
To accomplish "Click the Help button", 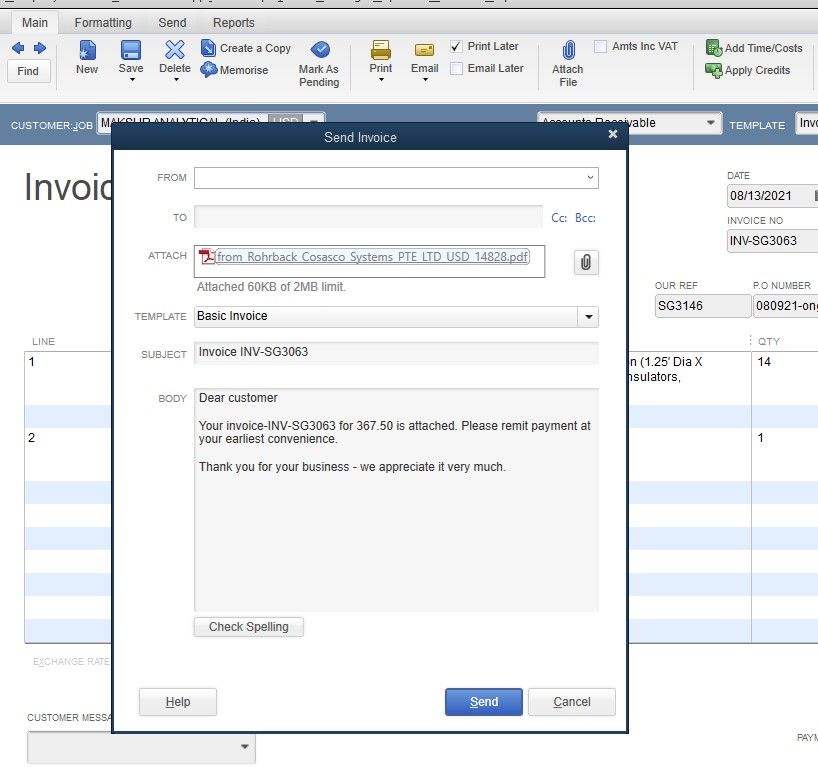I will [178, 702].
